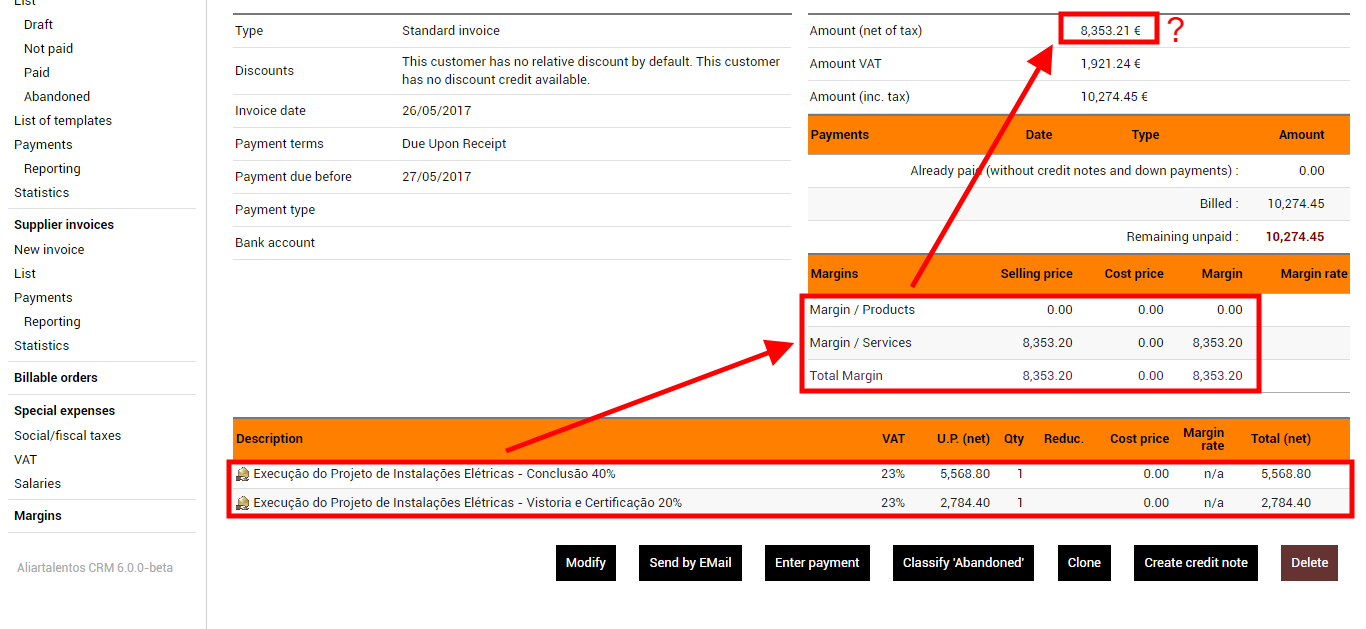Screen dimensions: 1366x629
Task: Open the Billable orders section
Action: pos(57,377)
